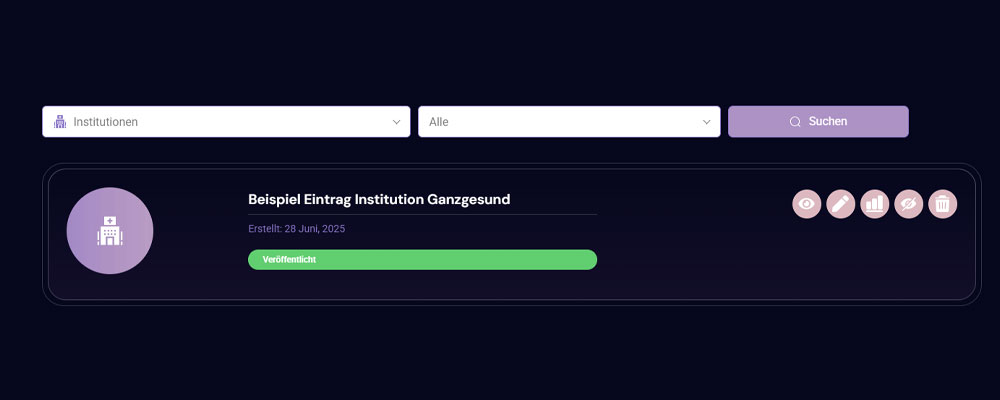The image size is (1000, 400).
Task: Click the green Veröffentlicht status bar
Action: [x=422, y=260]
